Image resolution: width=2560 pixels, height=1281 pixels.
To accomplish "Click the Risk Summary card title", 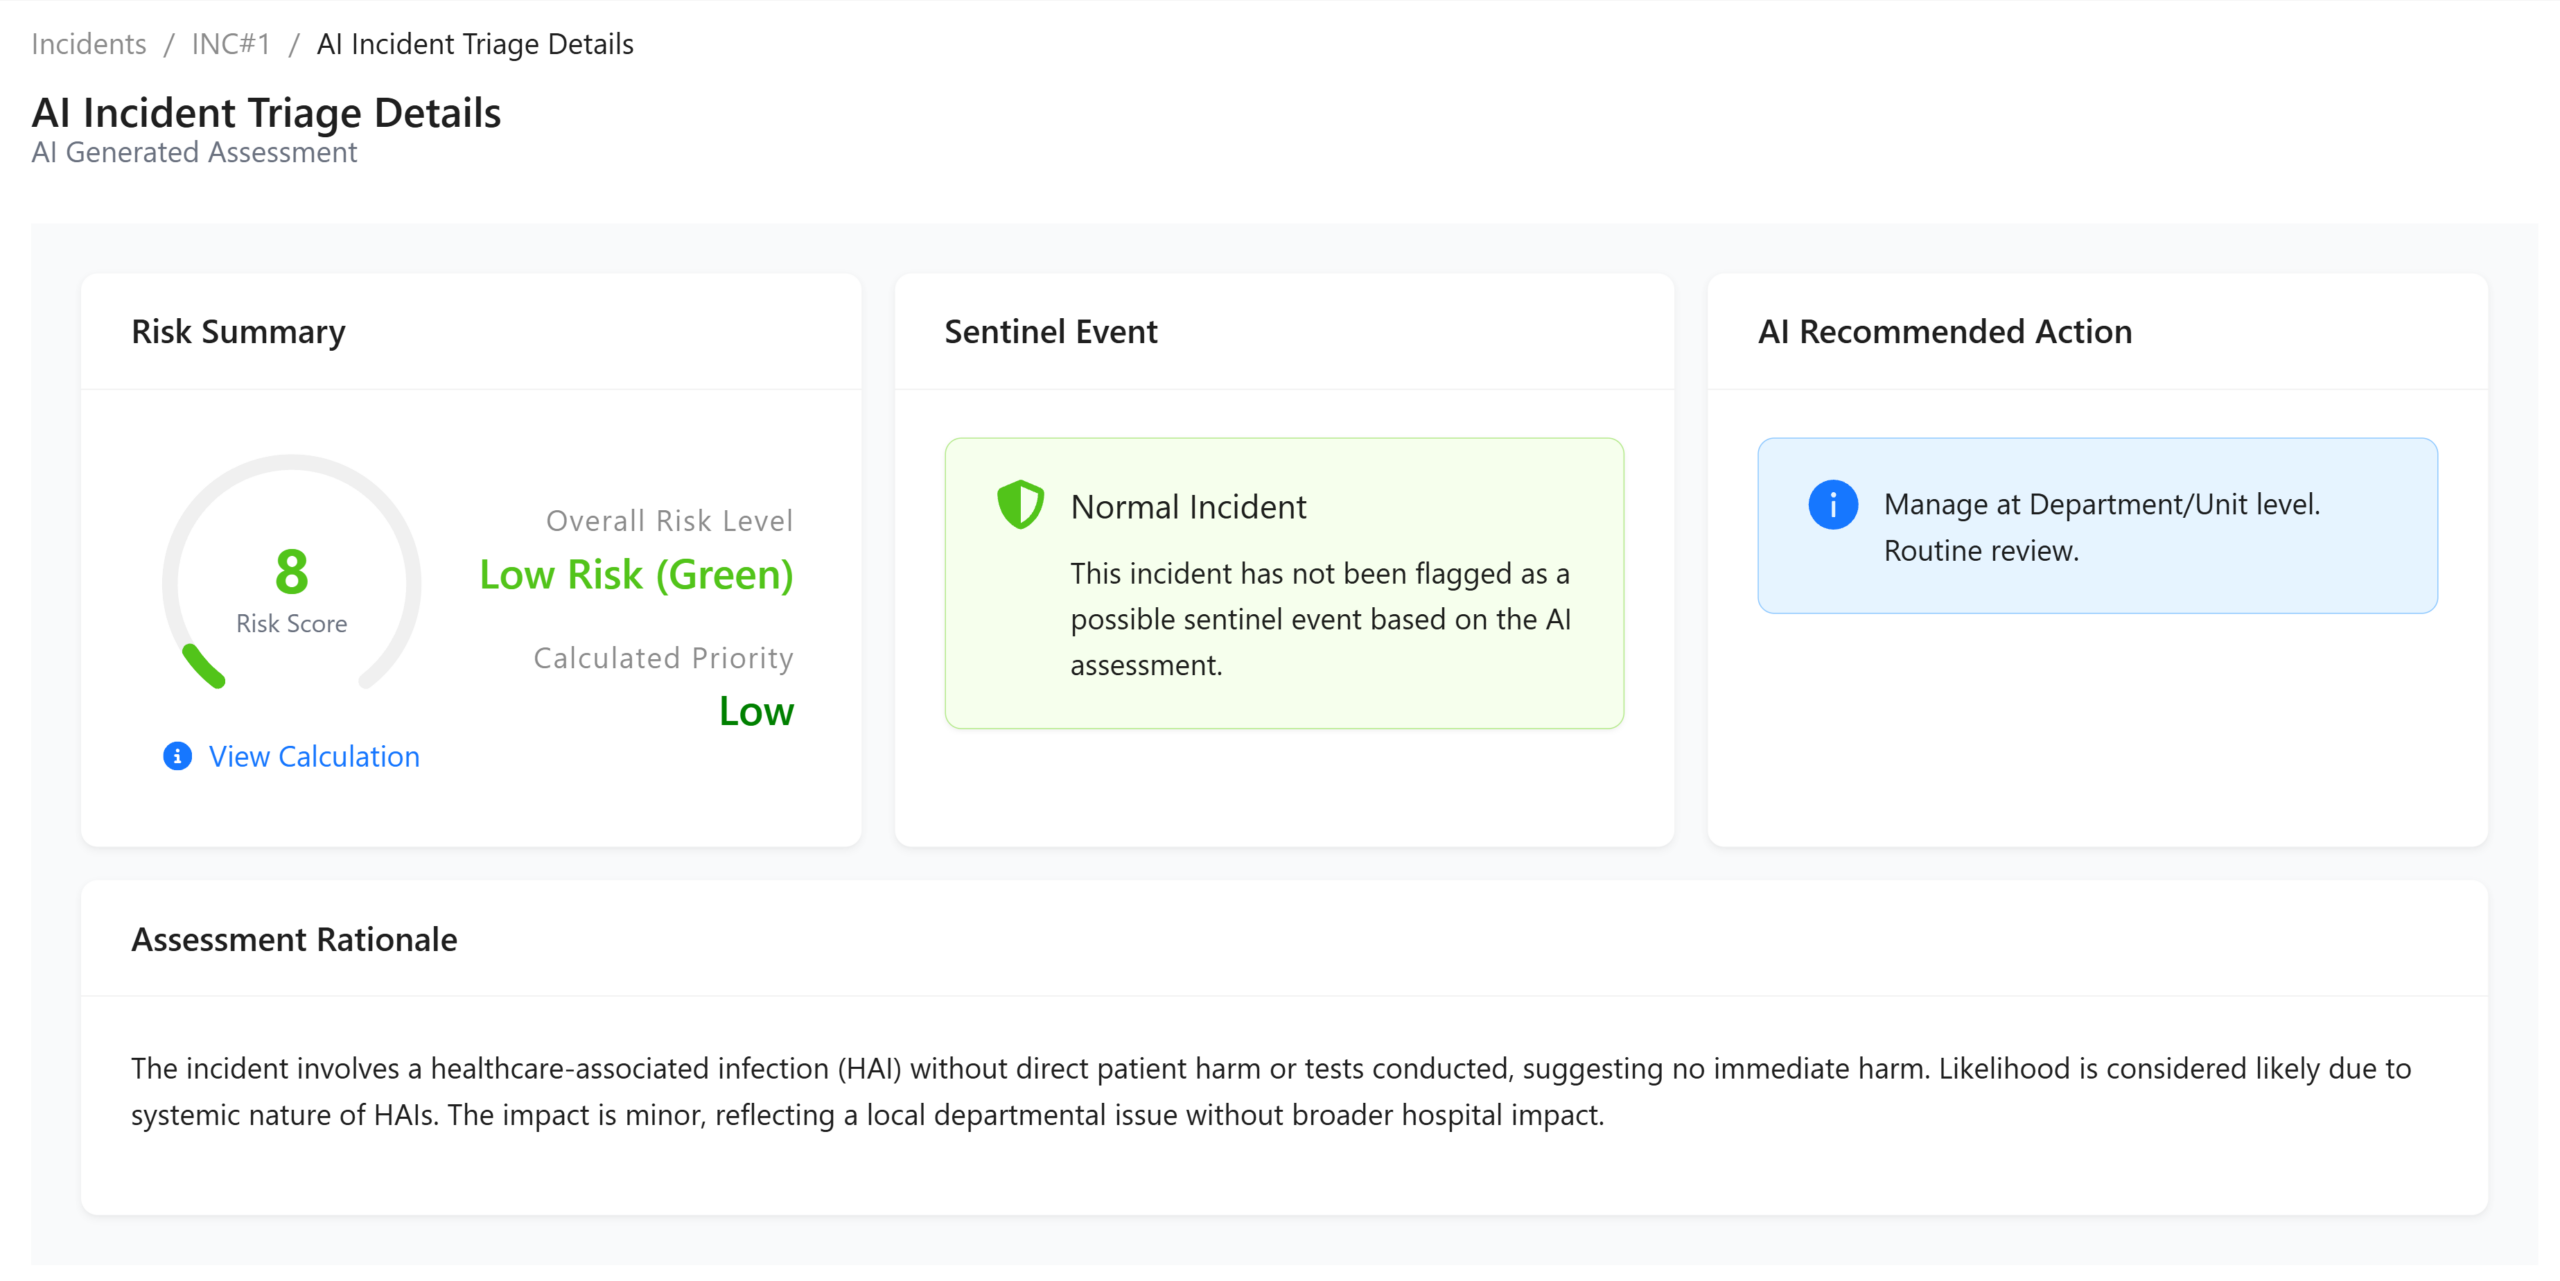I will point(238,331).
